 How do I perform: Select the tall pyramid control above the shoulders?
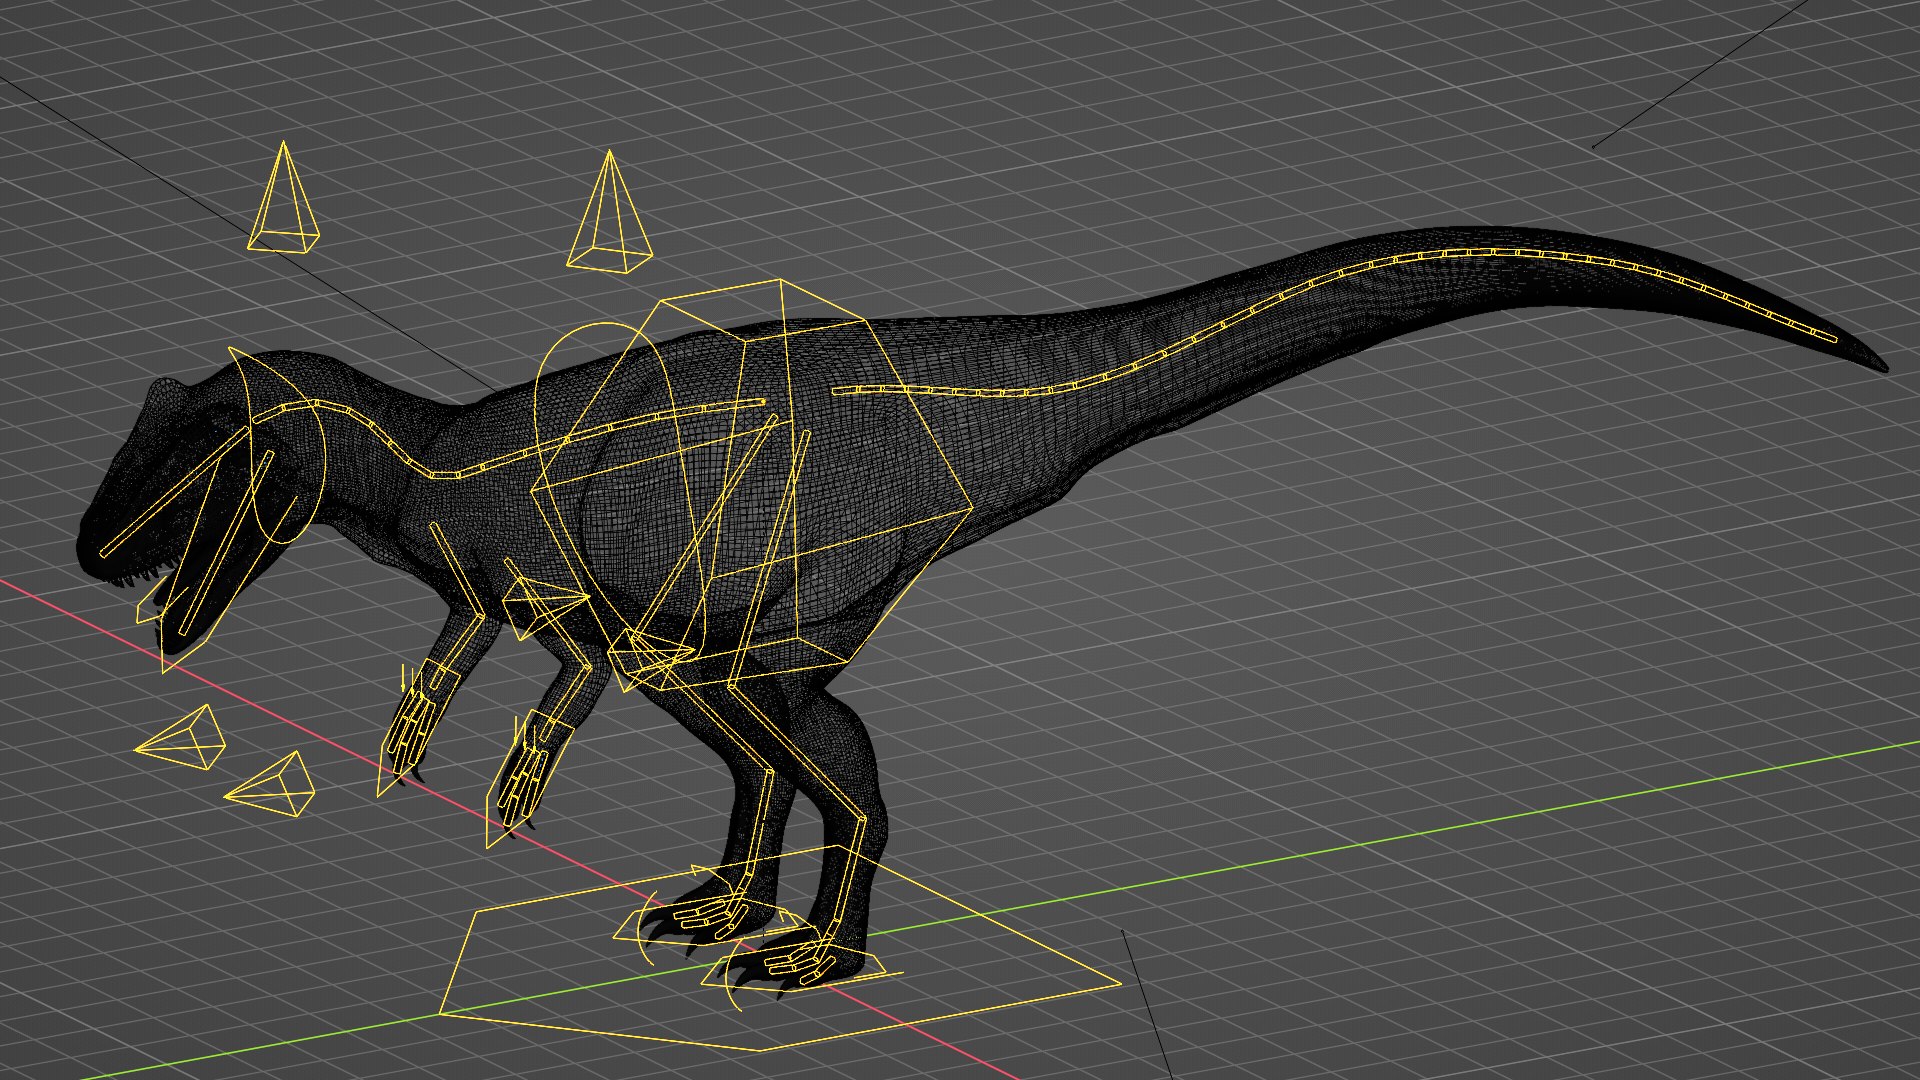[610, 212]
